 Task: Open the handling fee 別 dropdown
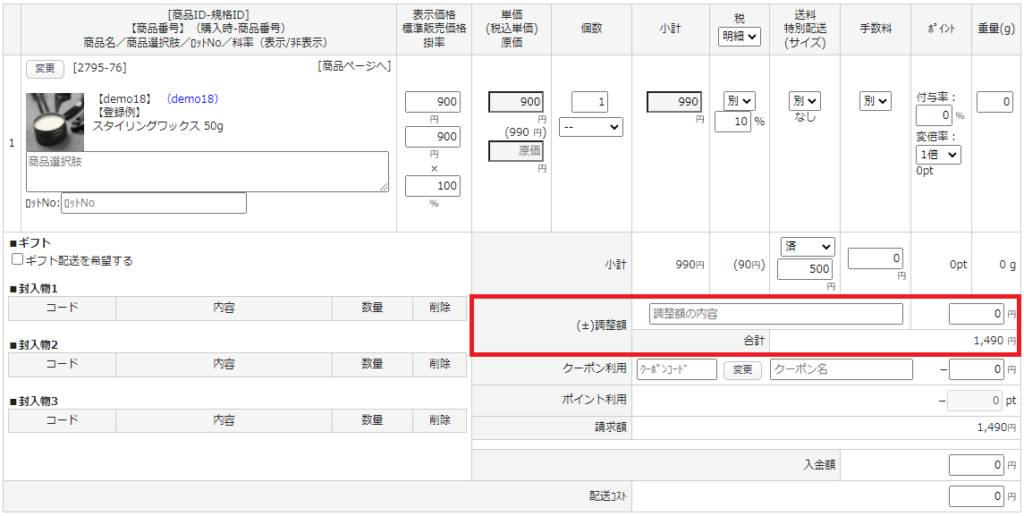[x=874, y=101]
